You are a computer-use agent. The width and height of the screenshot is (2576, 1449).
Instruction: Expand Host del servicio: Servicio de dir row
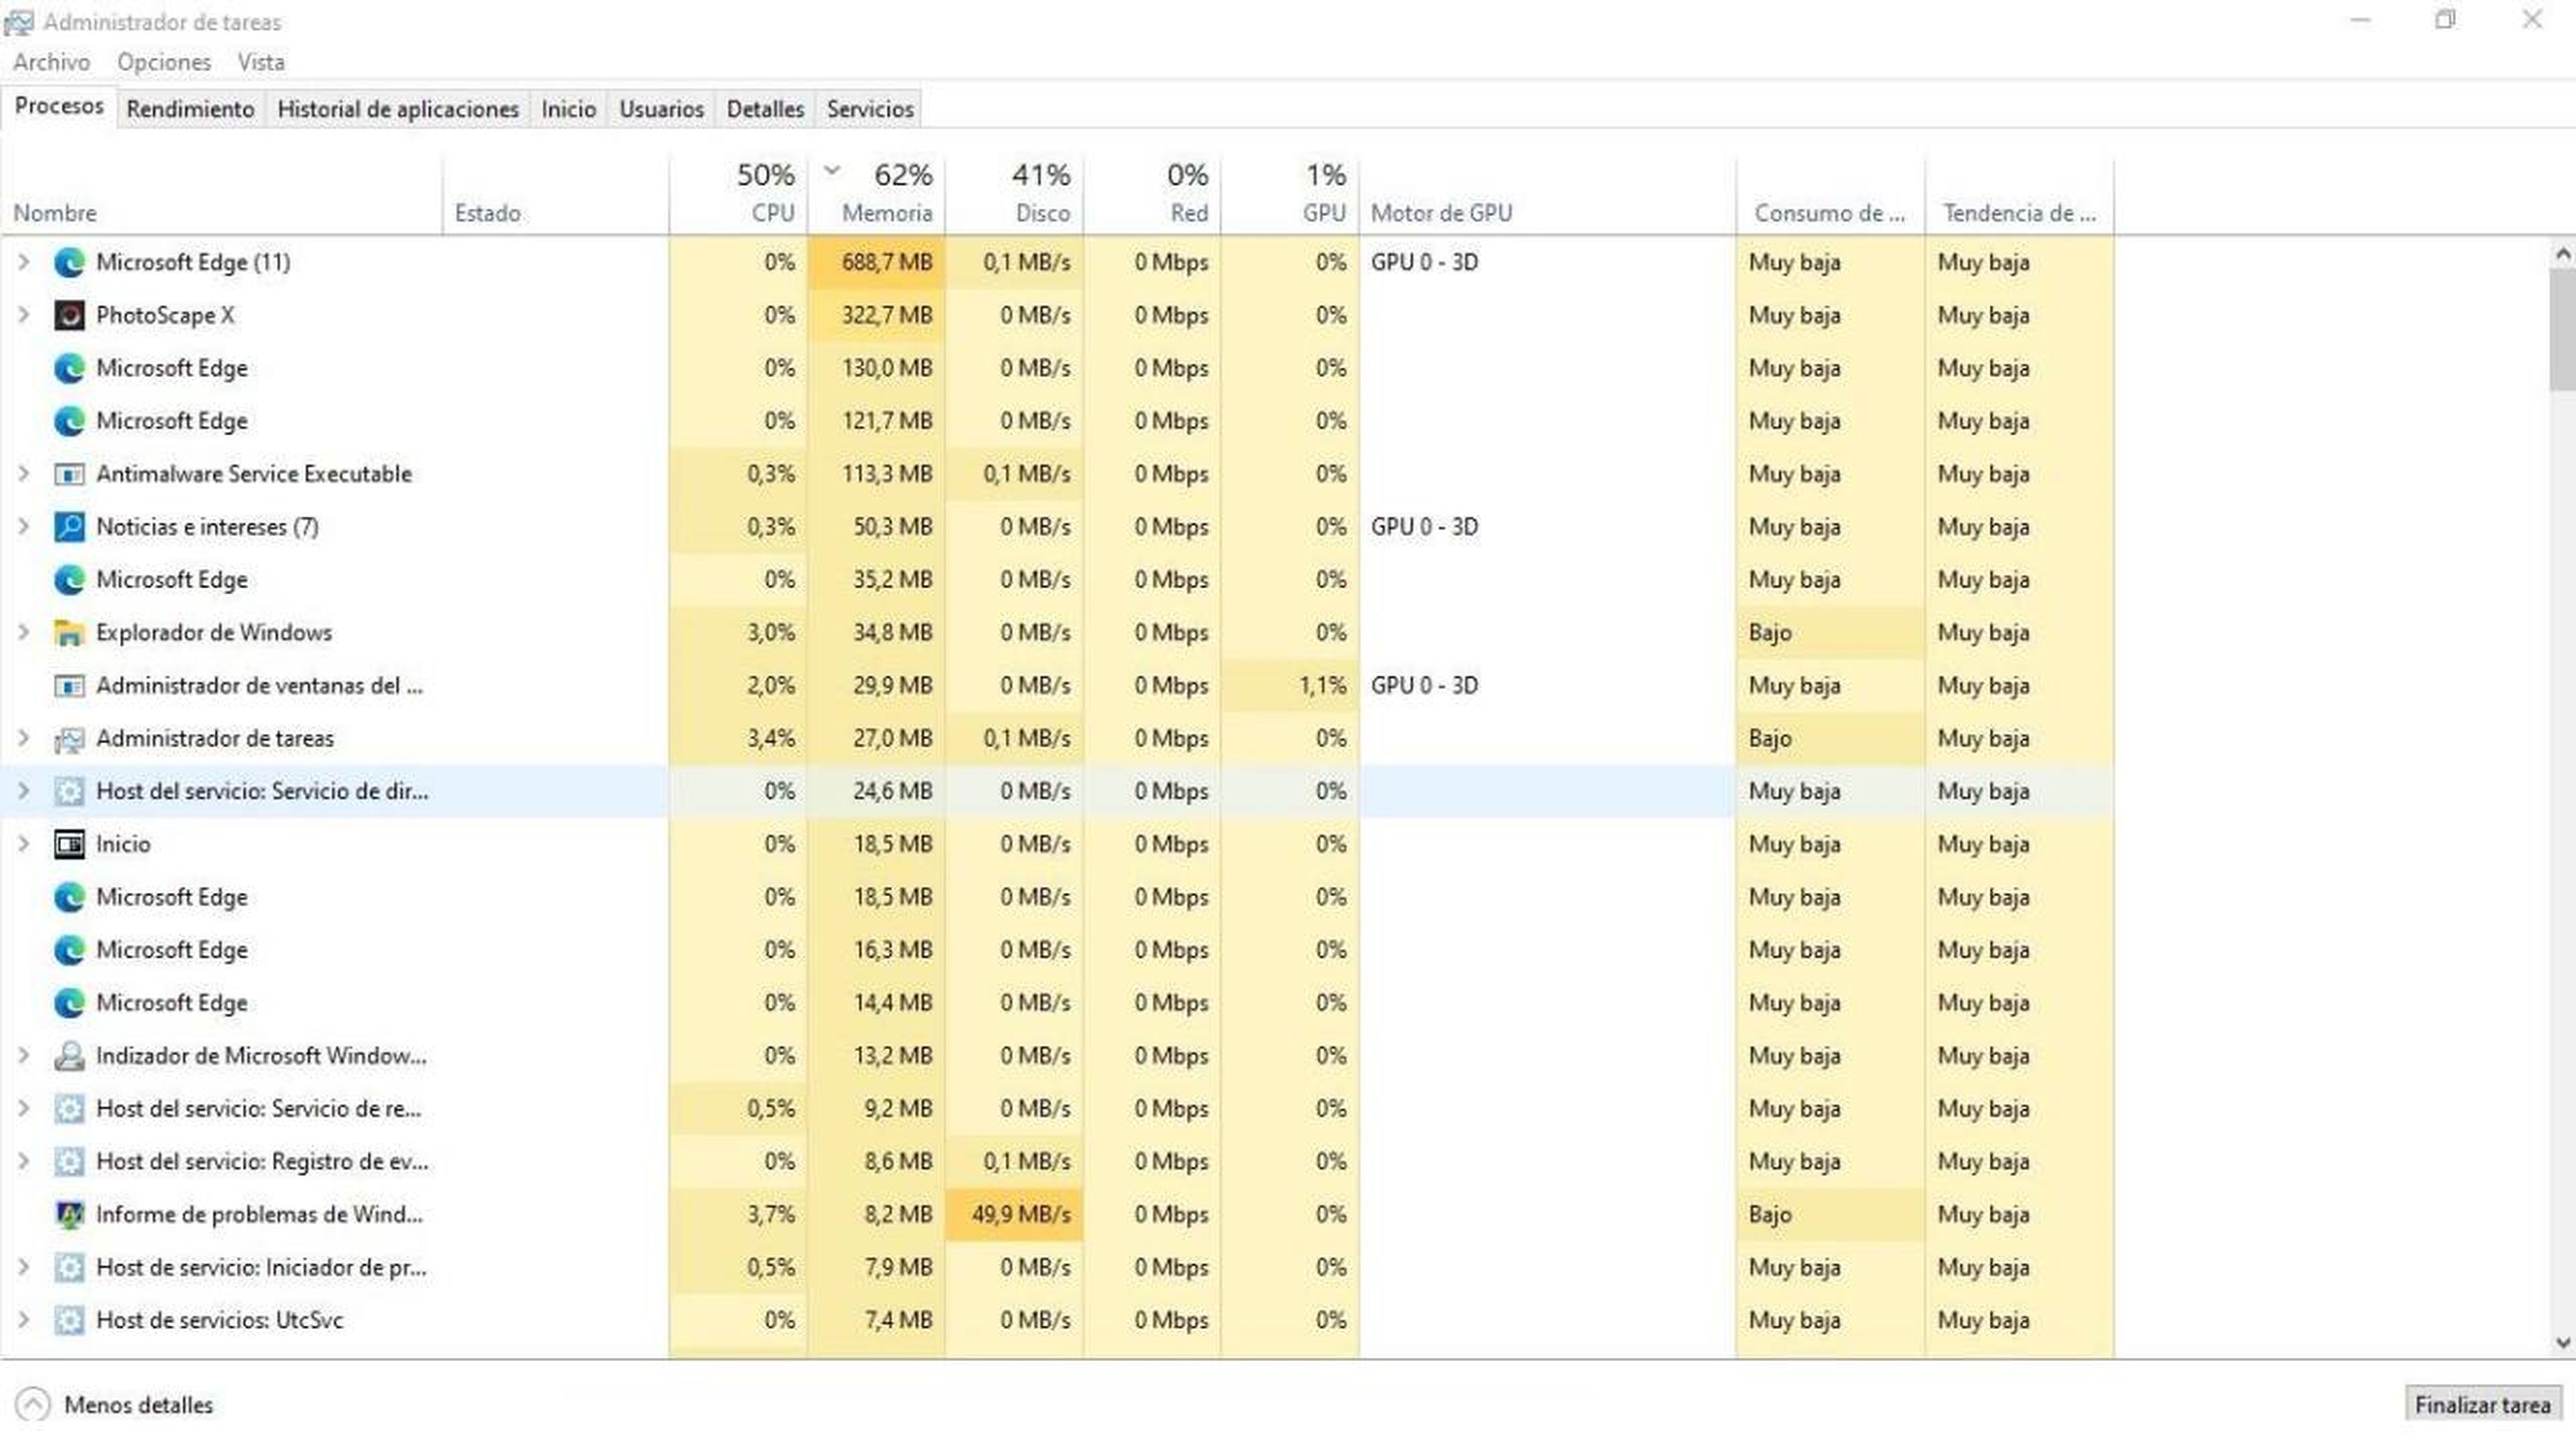pos(23,792)
